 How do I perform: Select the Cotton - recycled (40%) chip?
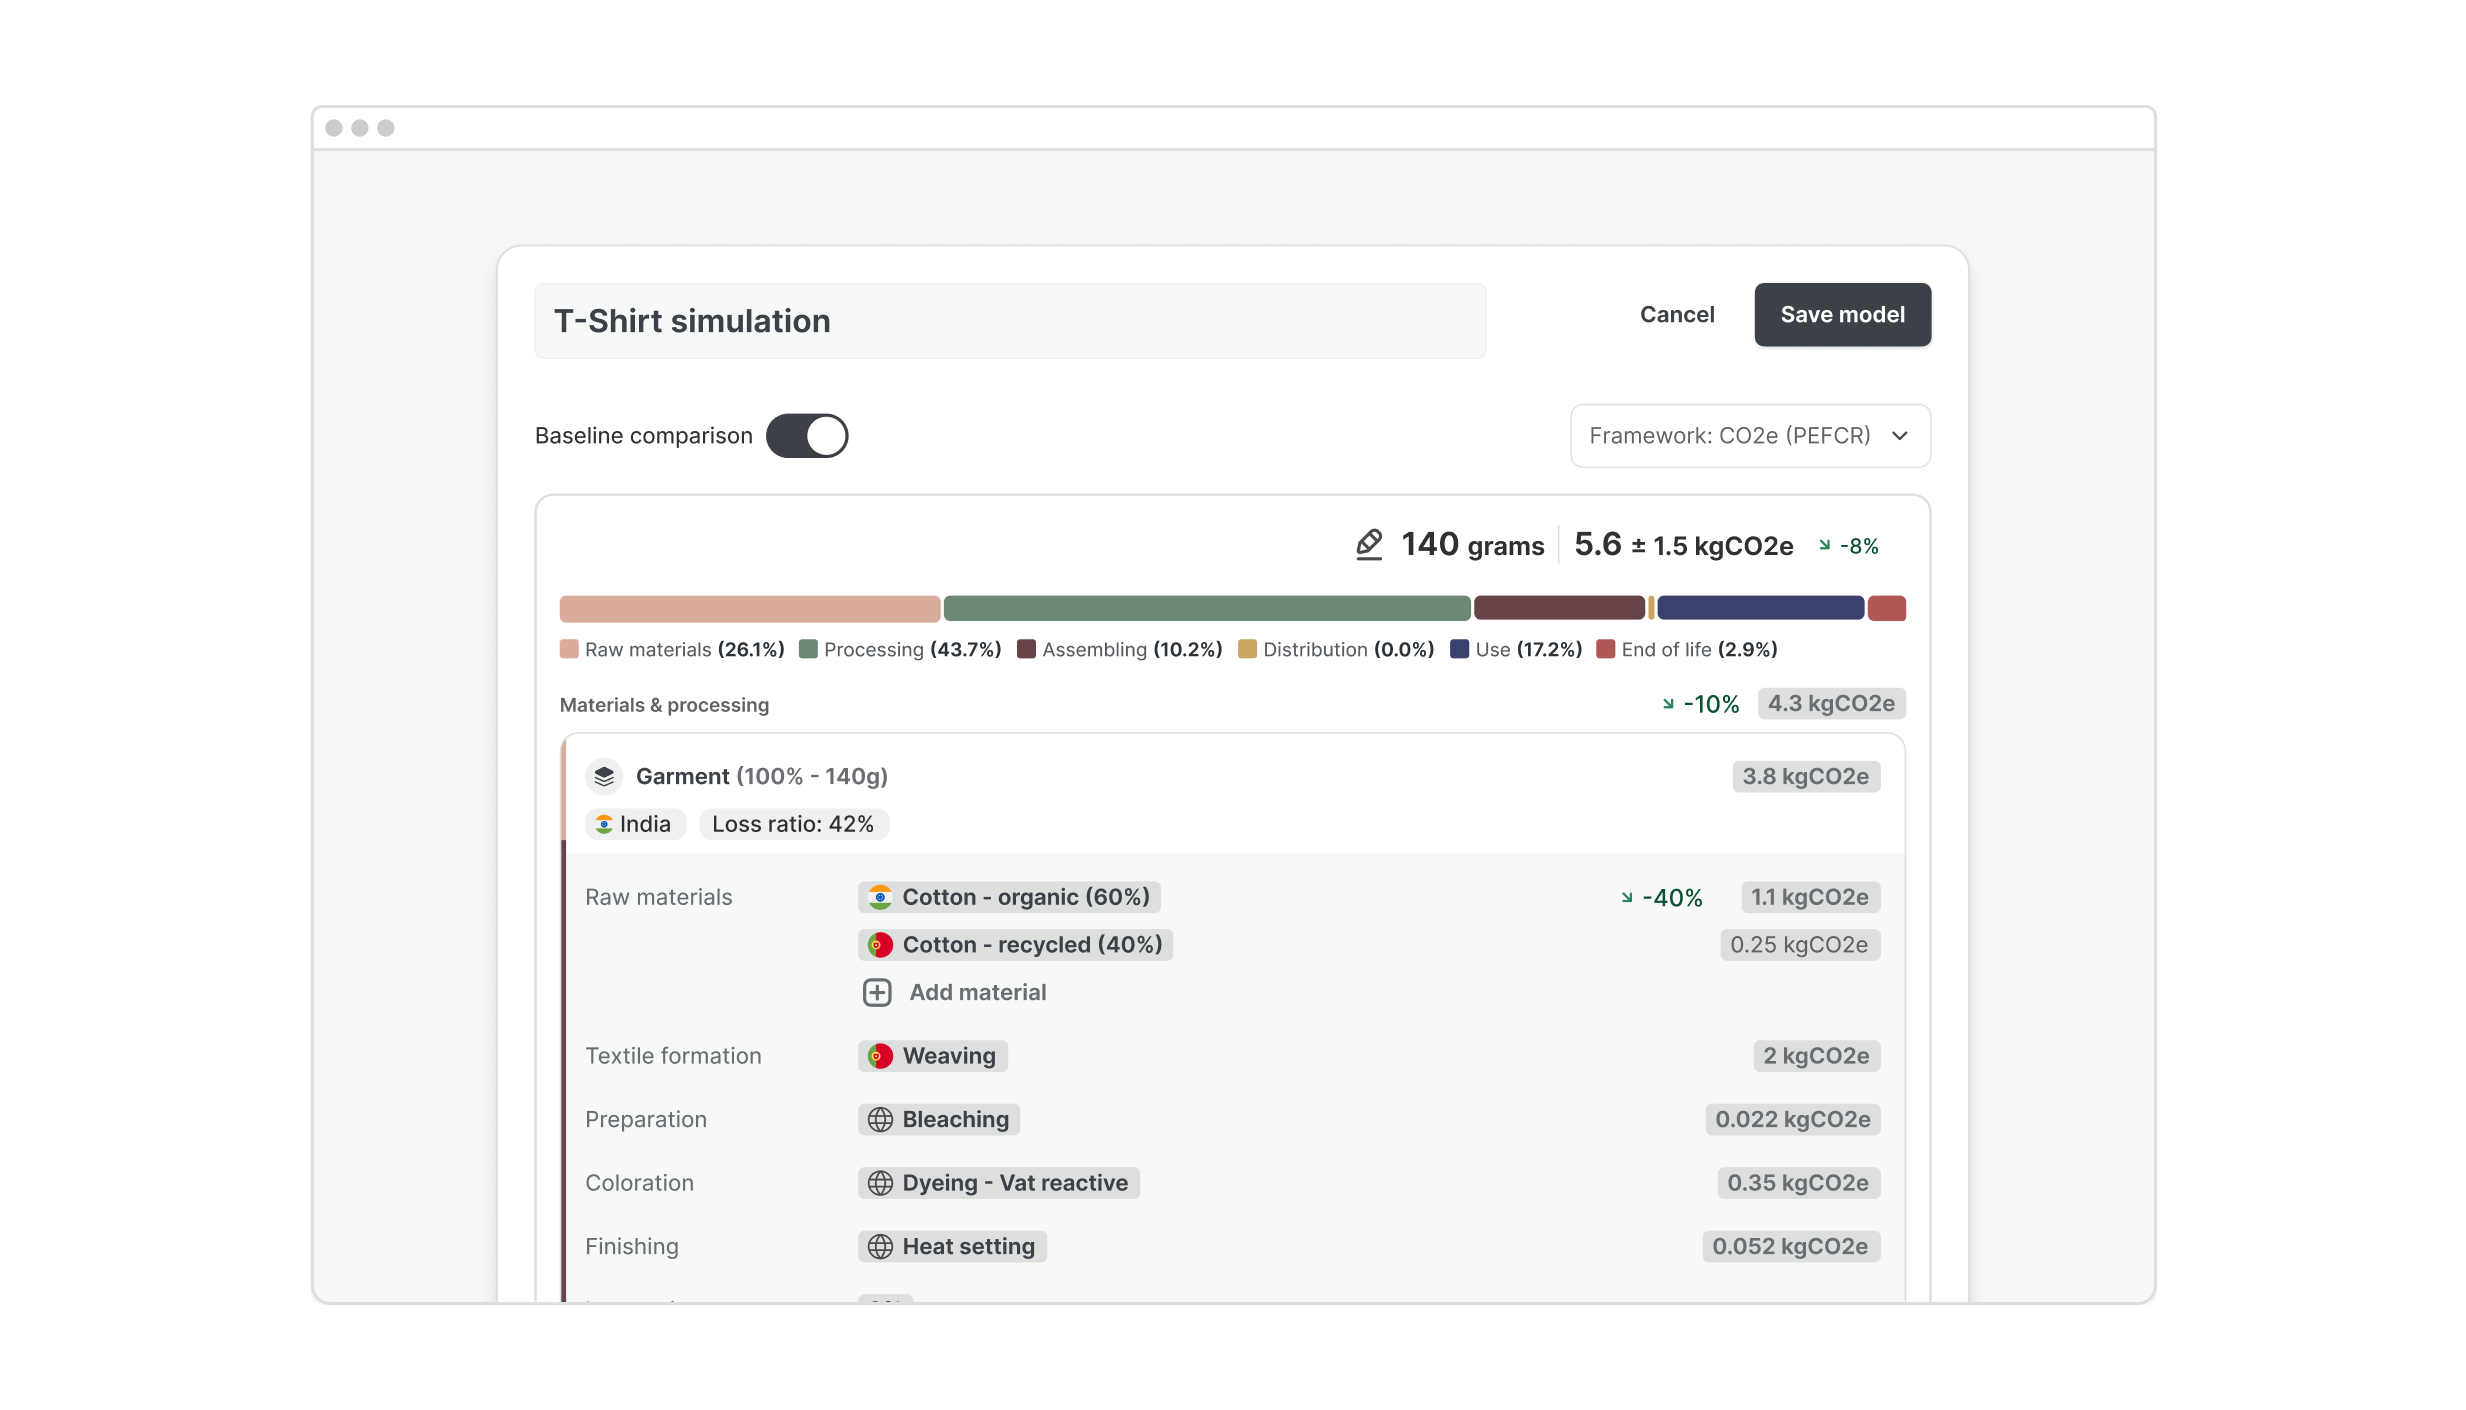tap(1015, 945)
